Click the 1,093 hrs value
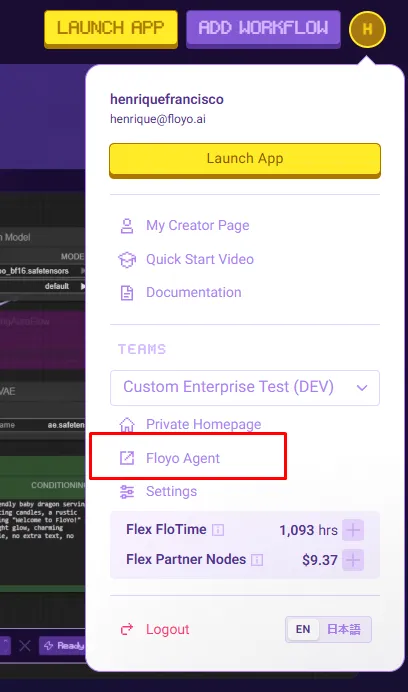Viewport: 408px width, 692px height. [x=308, y=530]
